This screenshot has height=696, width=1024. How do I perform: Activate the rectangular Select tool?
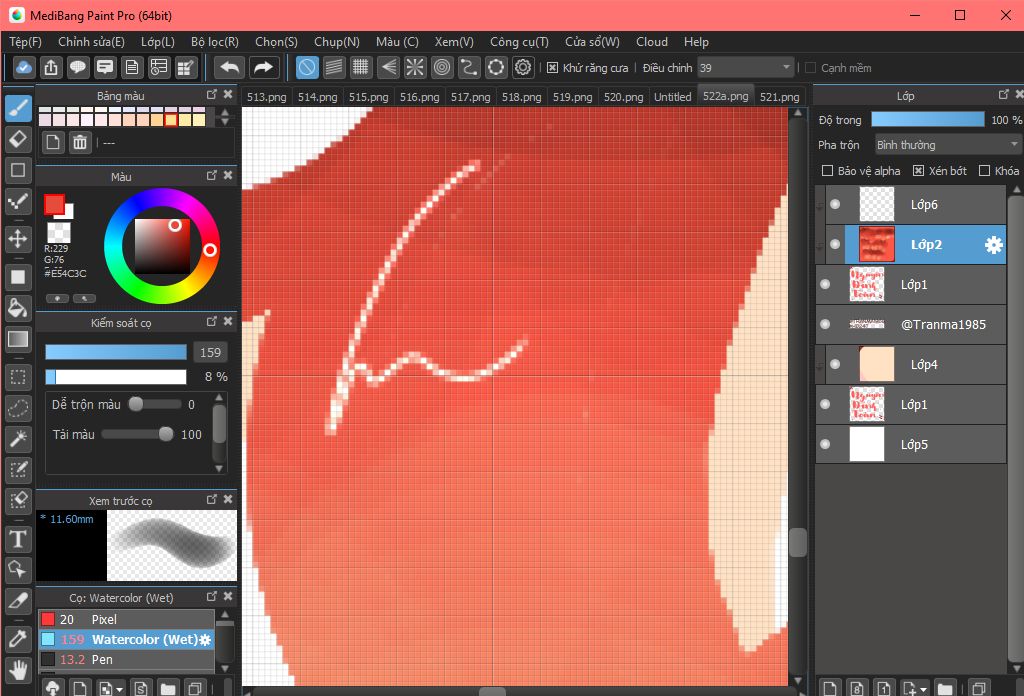tap(18, 377)
